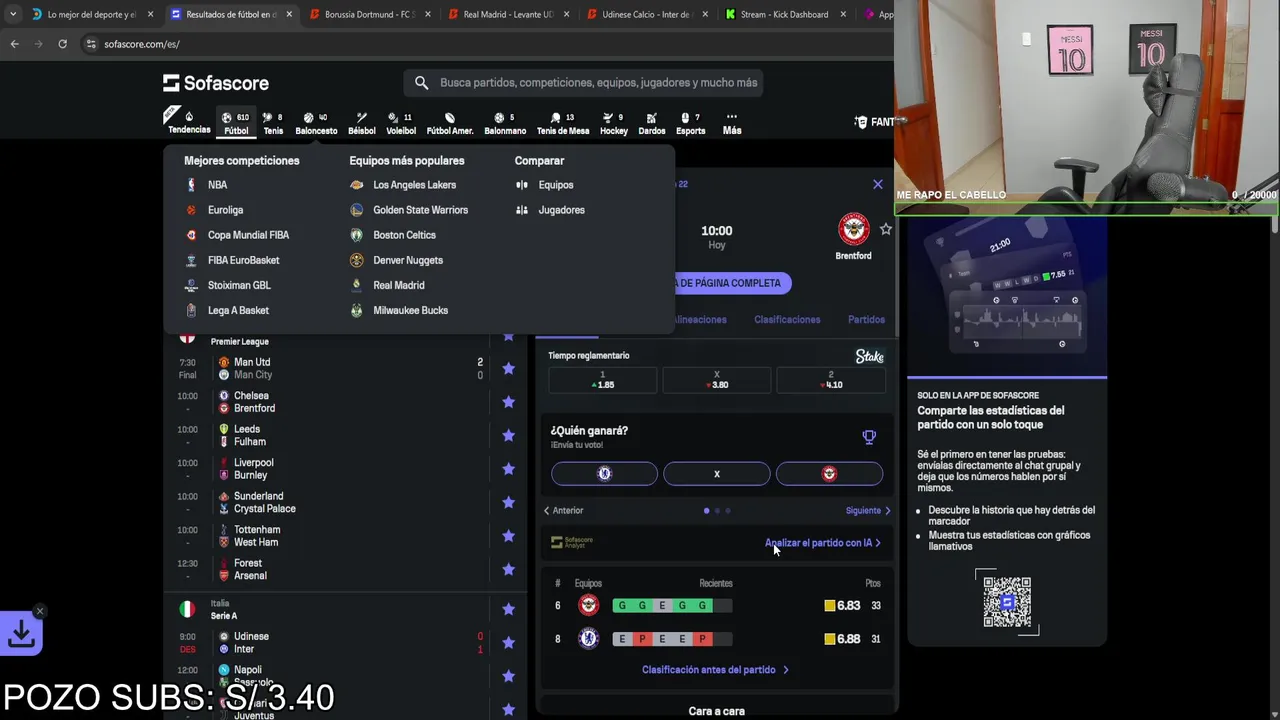
Task: Open the Real Madrid - Levante browser tab
Action: (x=507, y=15)
